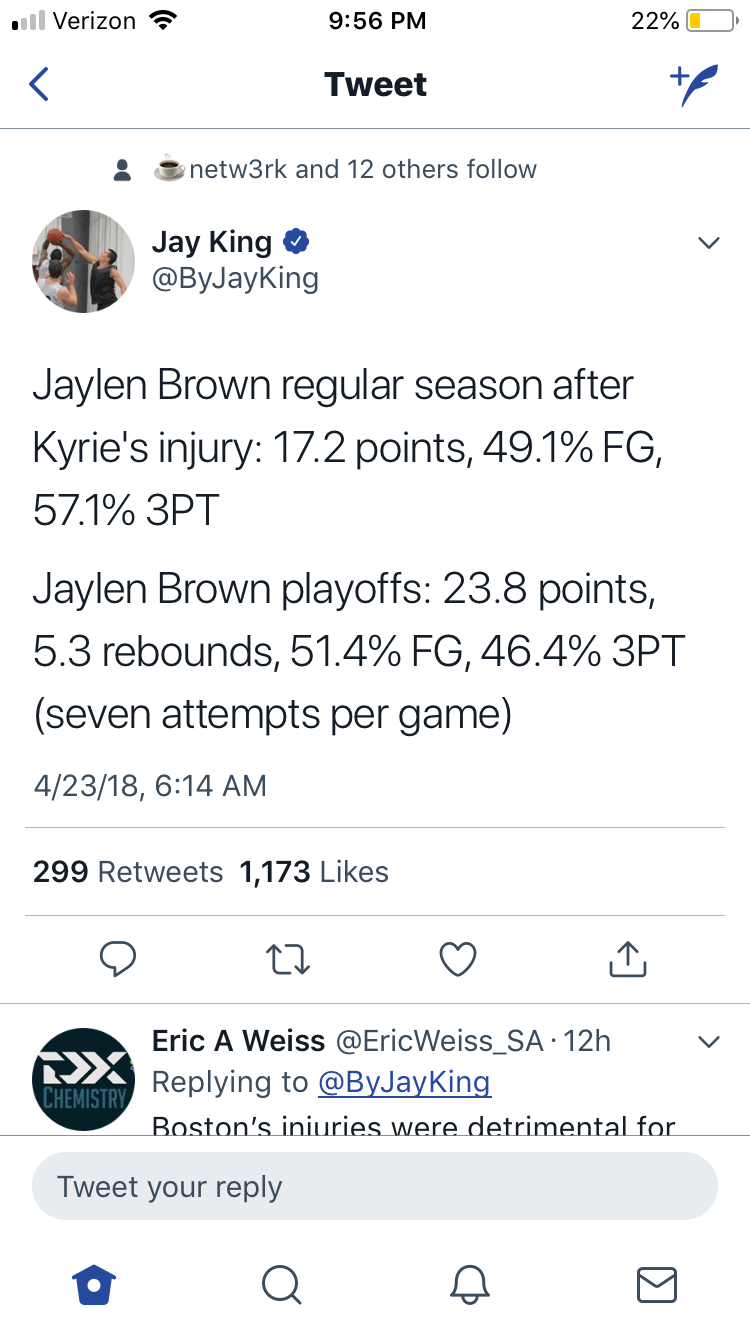Go back using the top-left arrow

coord(39,84)
